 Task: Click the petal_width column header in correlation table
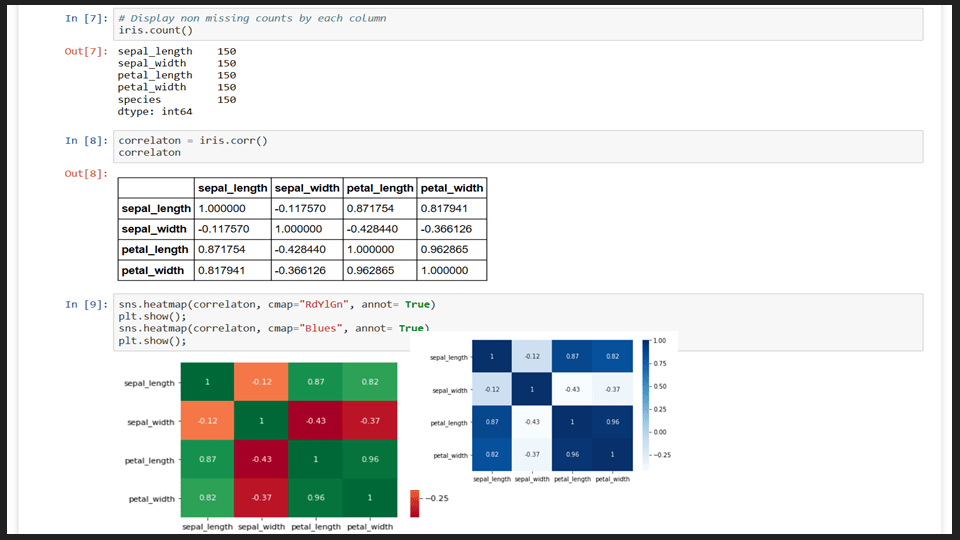point(452,188)
